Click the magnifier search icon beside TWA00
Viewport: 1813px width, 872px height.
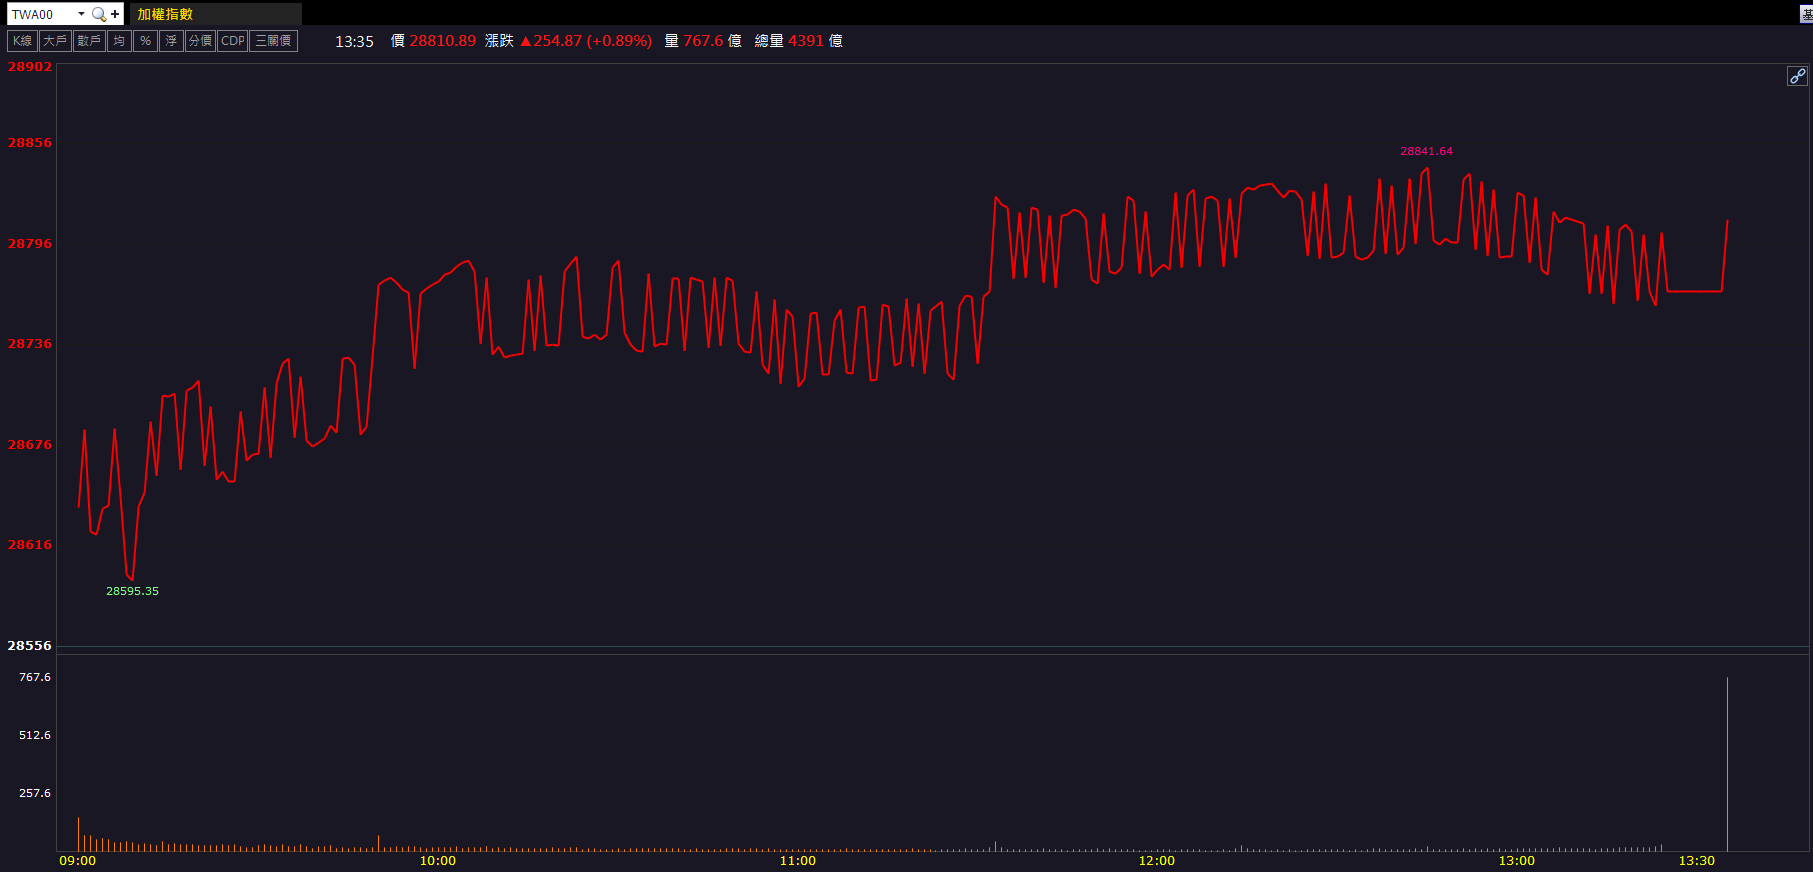point(98,14)
